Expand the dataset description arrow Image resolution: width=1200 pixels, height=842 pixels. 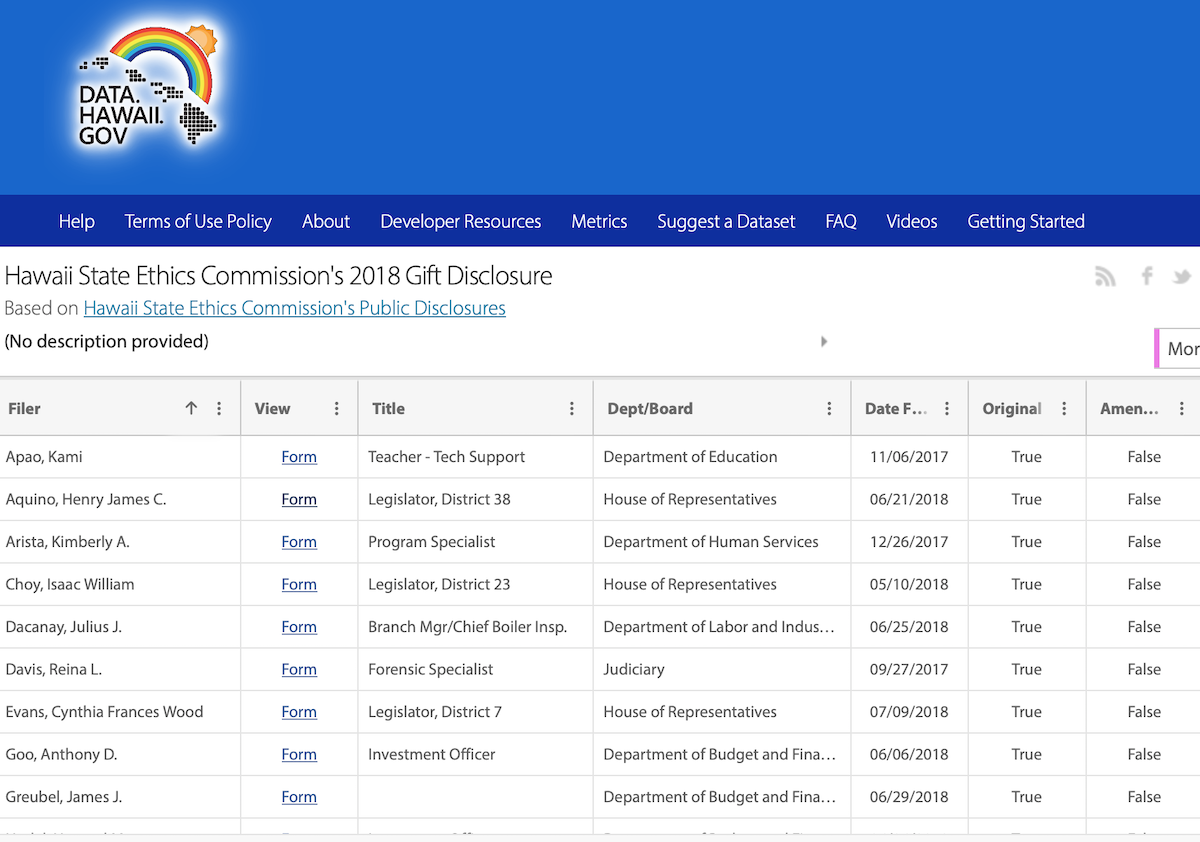coord(824,342)
